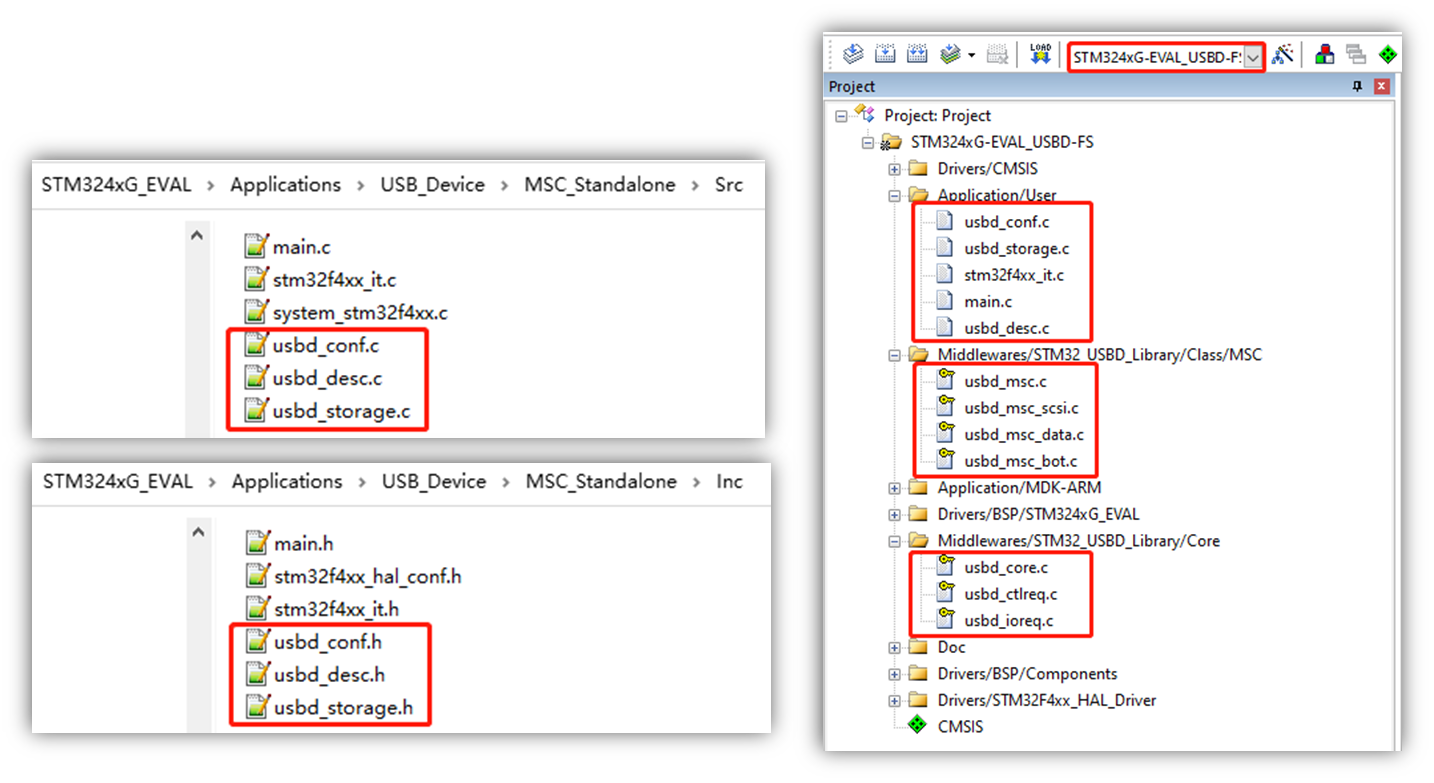Go to MSC_Standalone breadcrumb in Src explorer window

[600, 185]
